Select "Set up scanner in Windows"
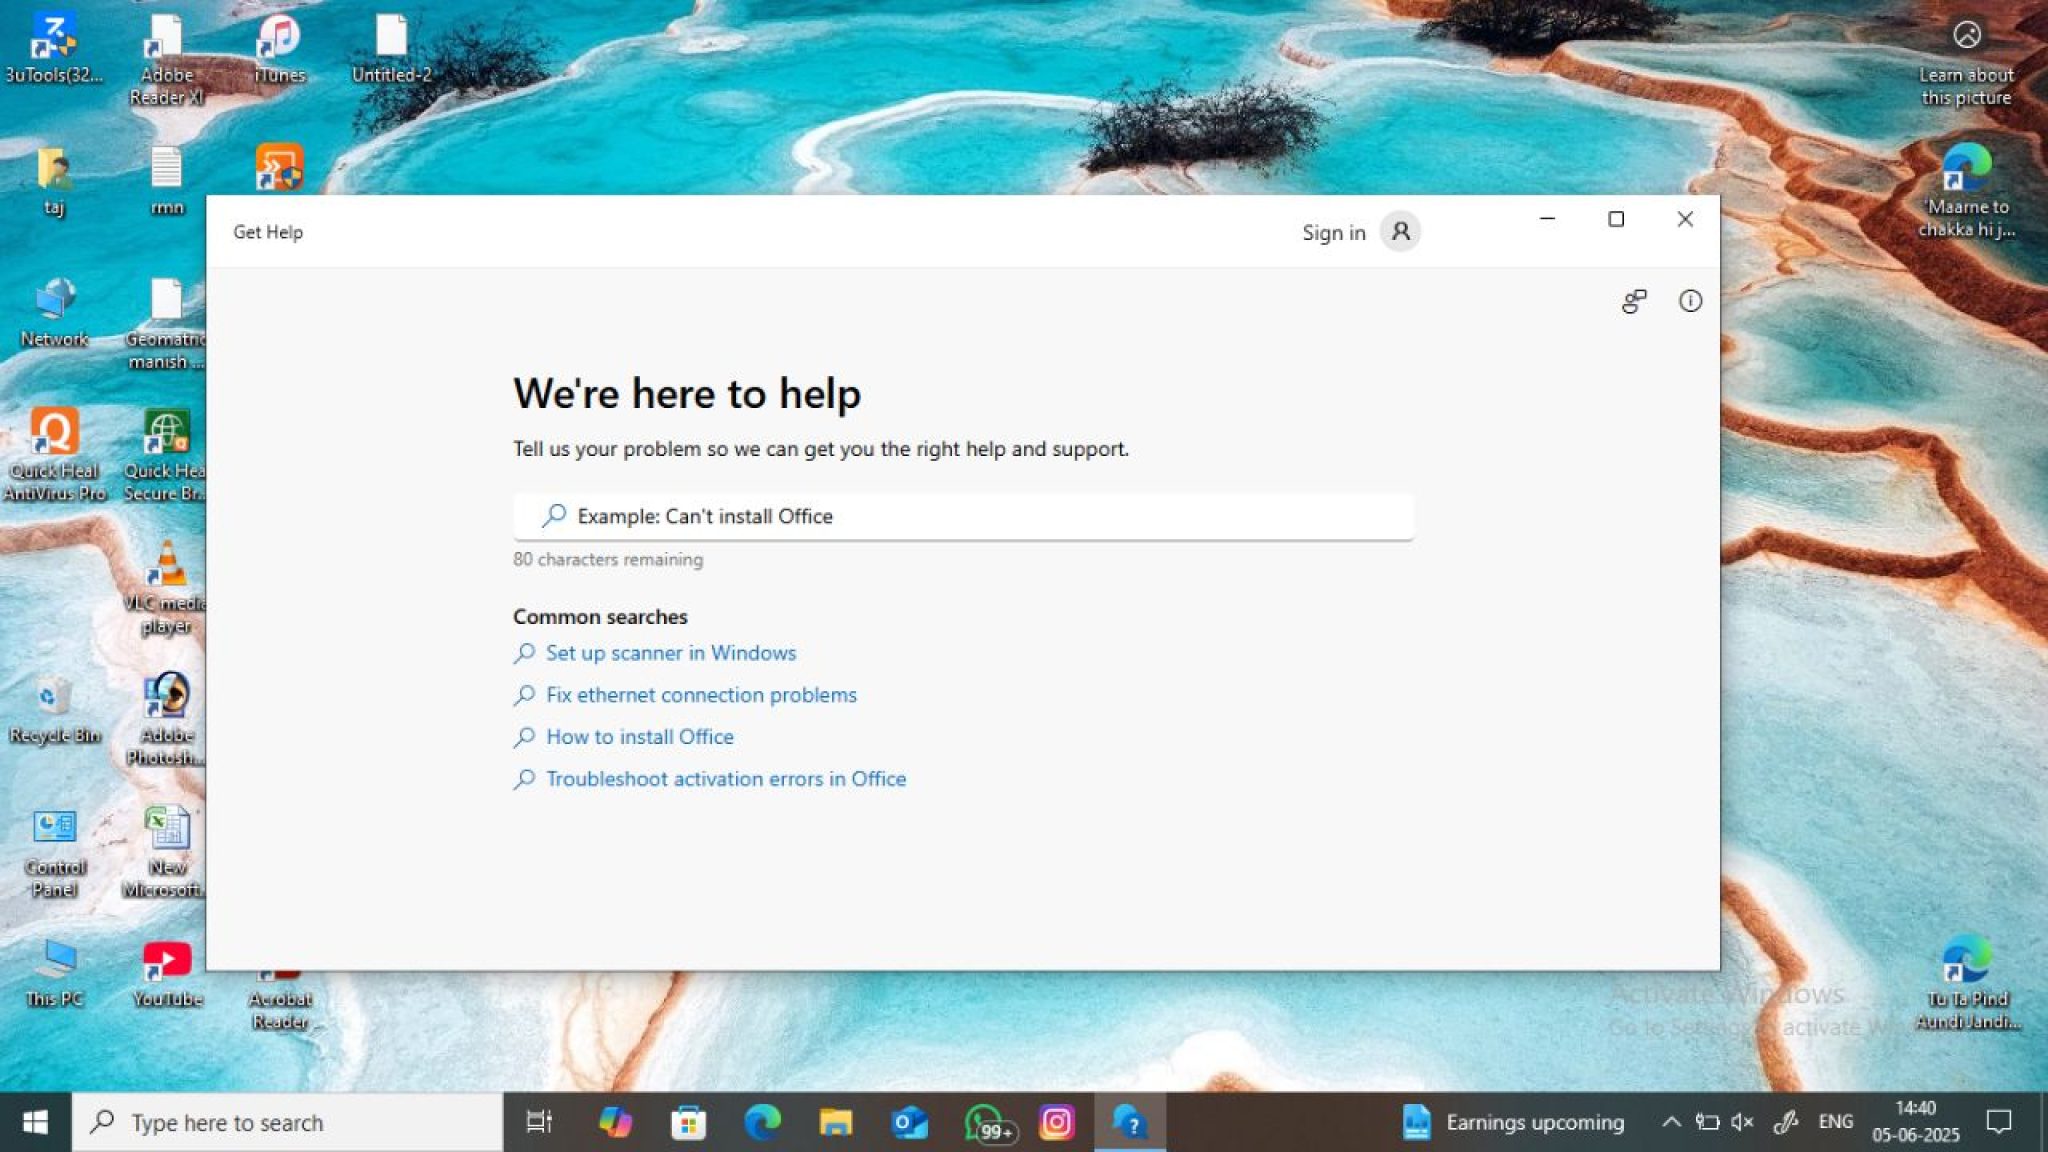Image resolution: width=2048 pixels, height=1152 pixels. (x=670, y=653)
